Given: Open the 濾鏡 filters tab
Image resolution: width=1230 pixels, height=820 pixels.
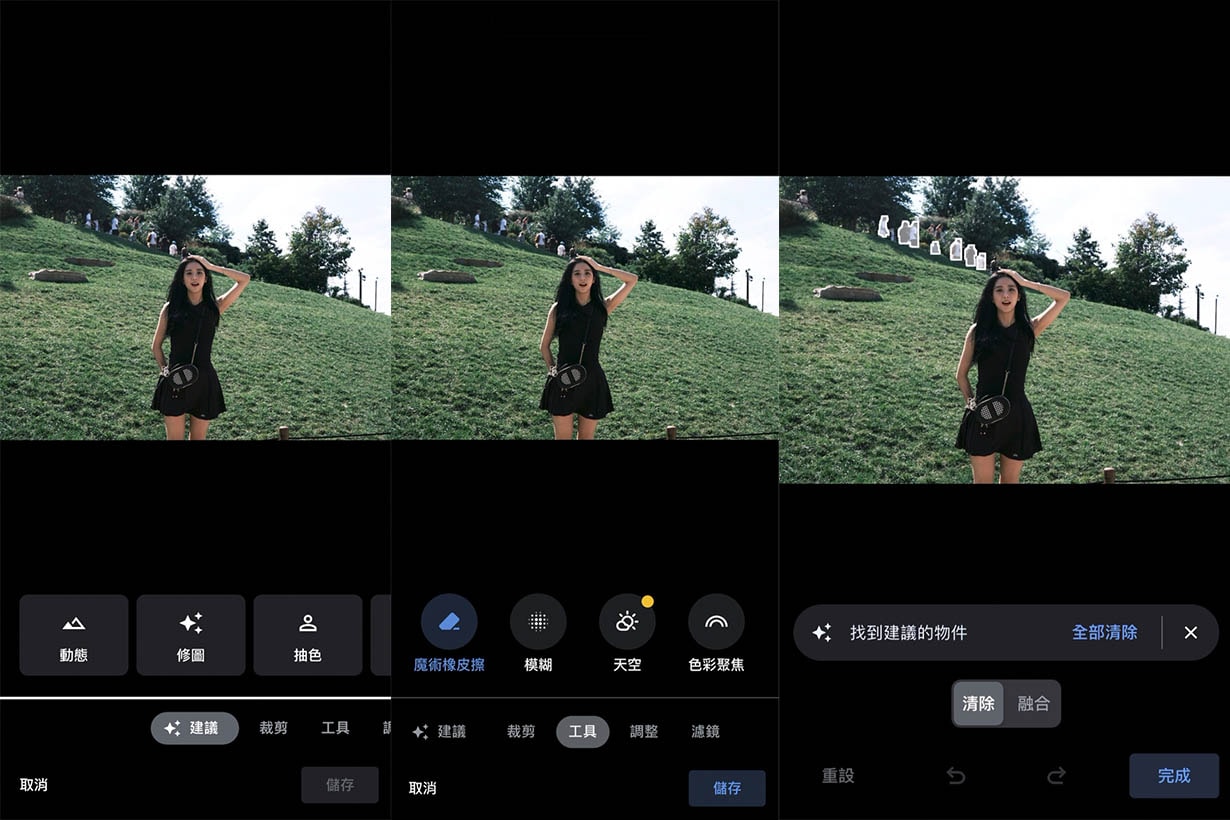Looking at the screenshot, I should 705,731.
